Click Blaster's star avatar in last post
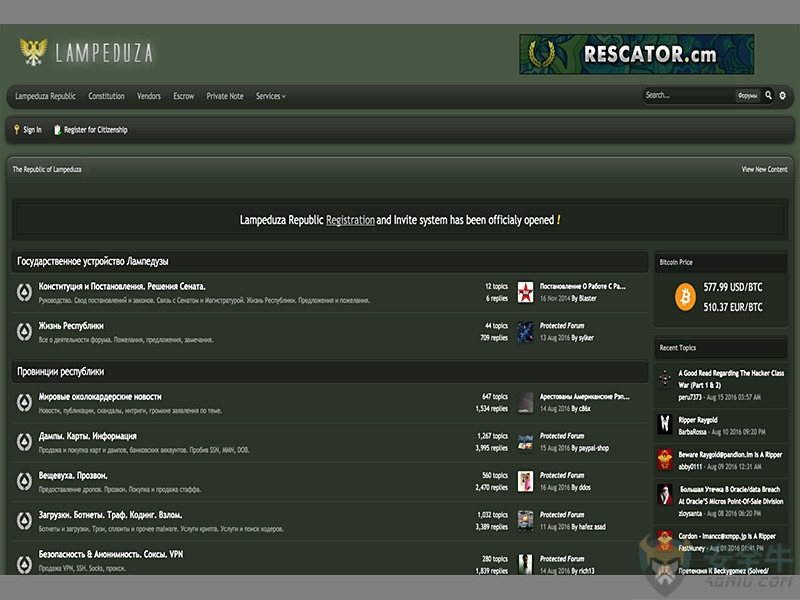Screen dimensions: 800x600 tap(525, 292)
